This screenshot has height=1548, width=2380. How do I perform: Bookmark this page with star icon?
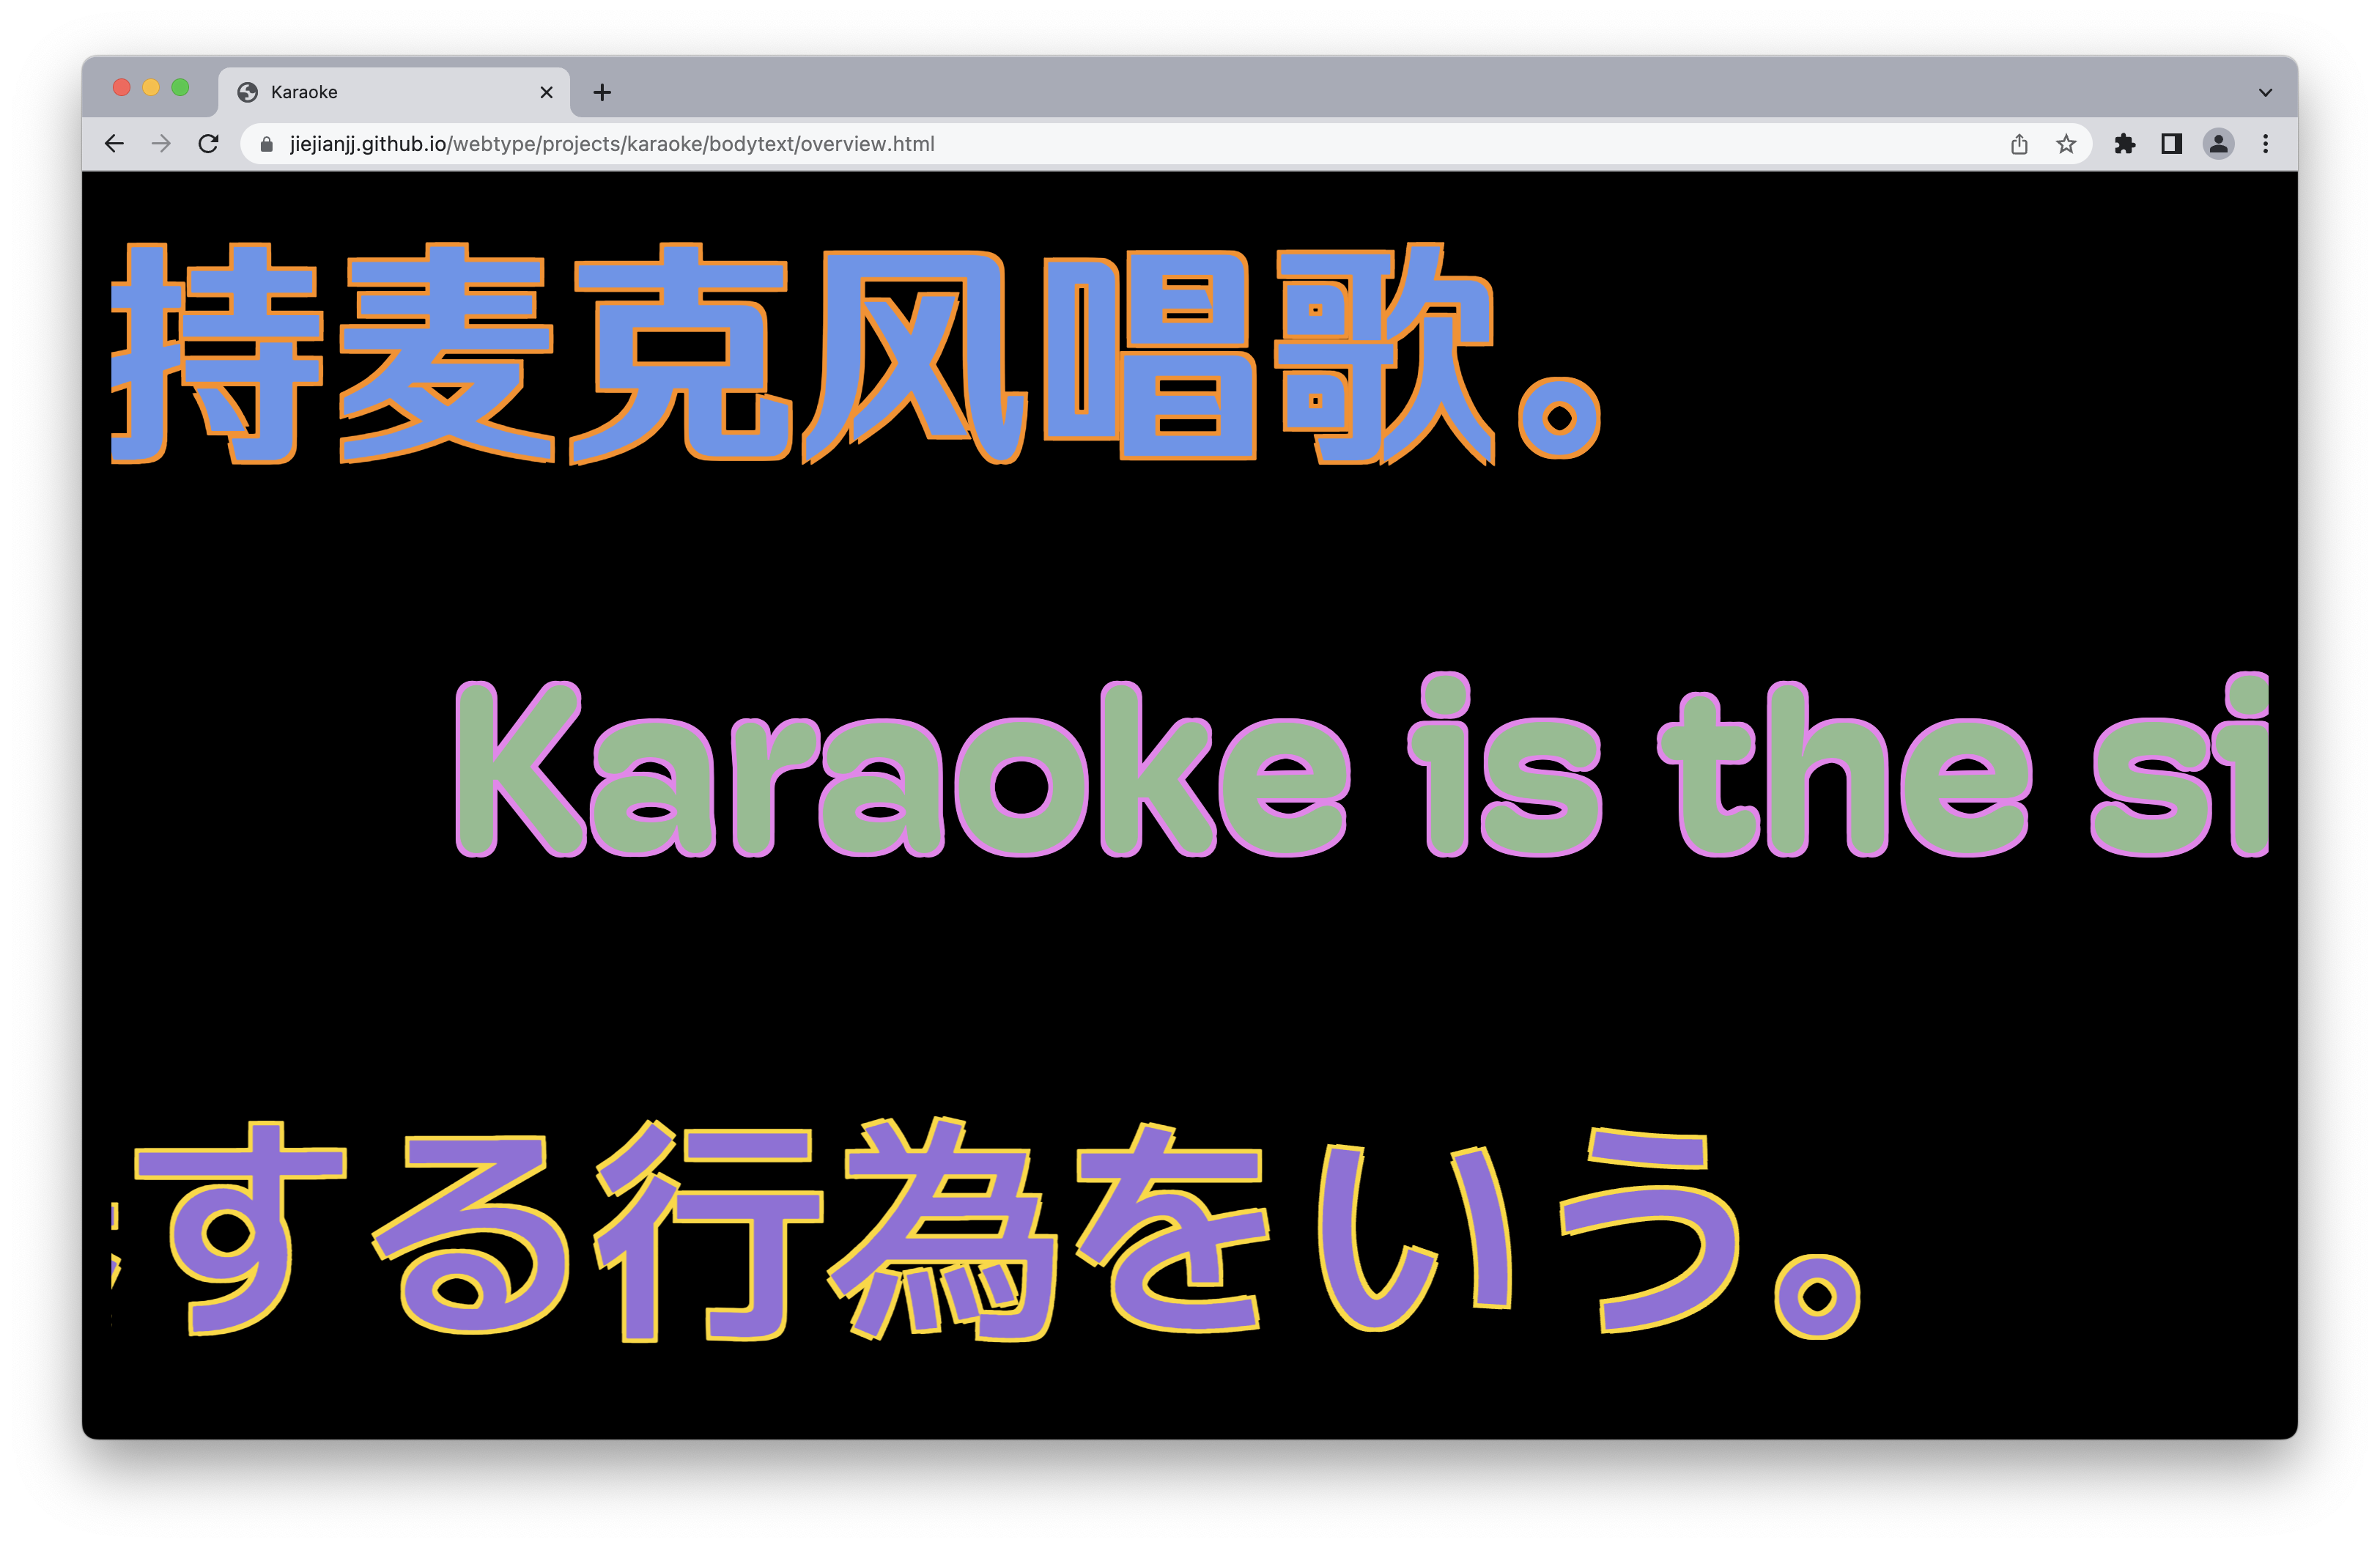point(2066,144)
